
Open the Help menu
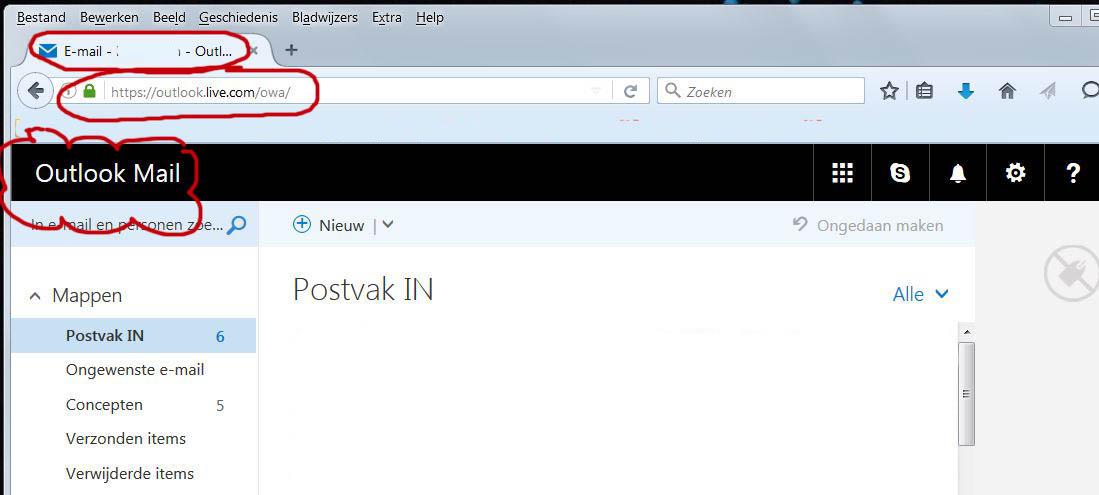(x=430, y=18)
